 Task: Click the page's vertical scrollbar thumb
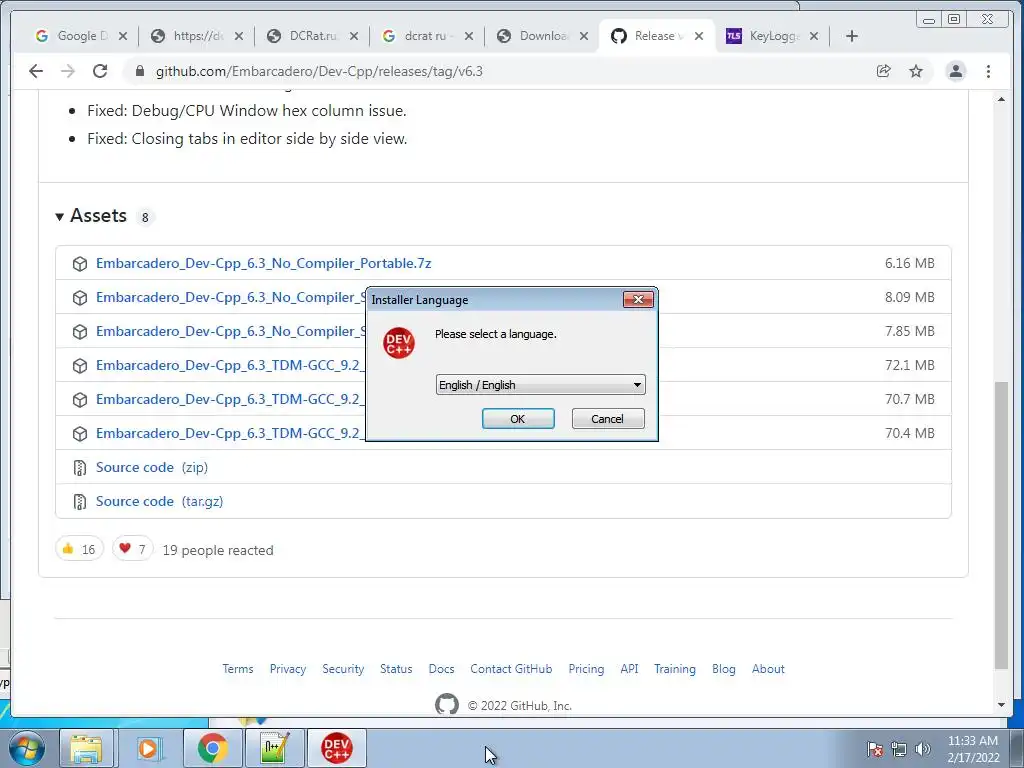(1001, 524)
